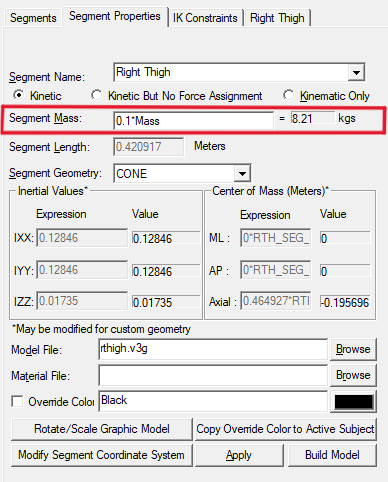This screenshot has width=388, height=482.
Task: Click Browse next to Material File
Action: pos(353,375)
